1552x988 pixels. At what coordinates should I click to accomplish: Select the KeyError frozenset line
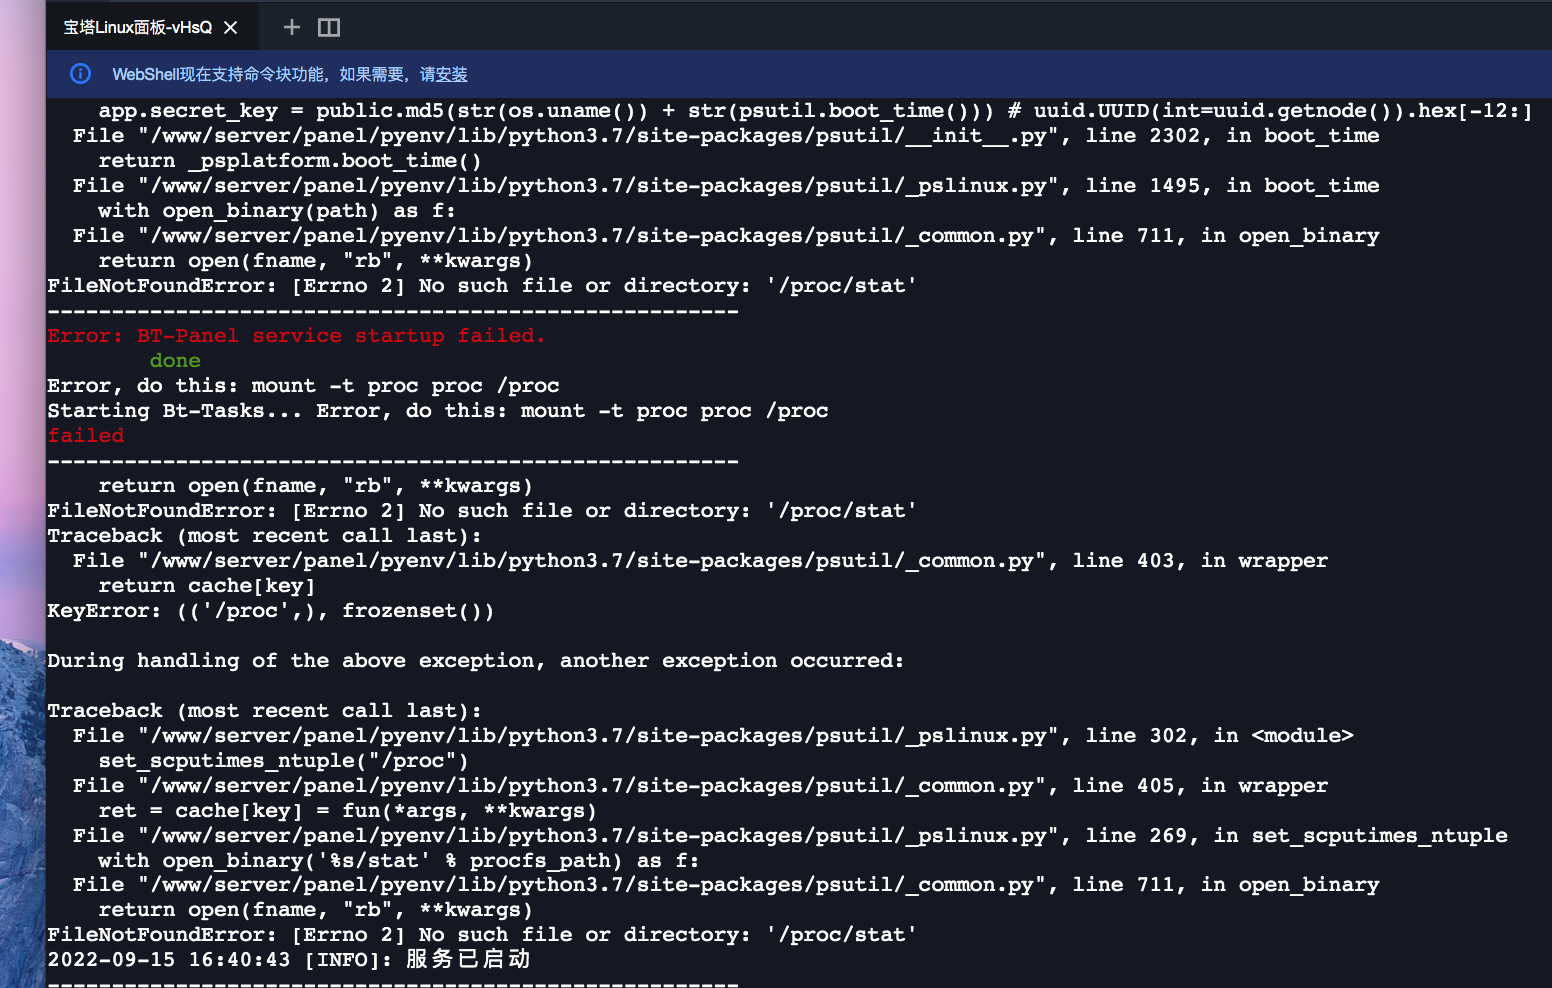click(x=270, y=610)
